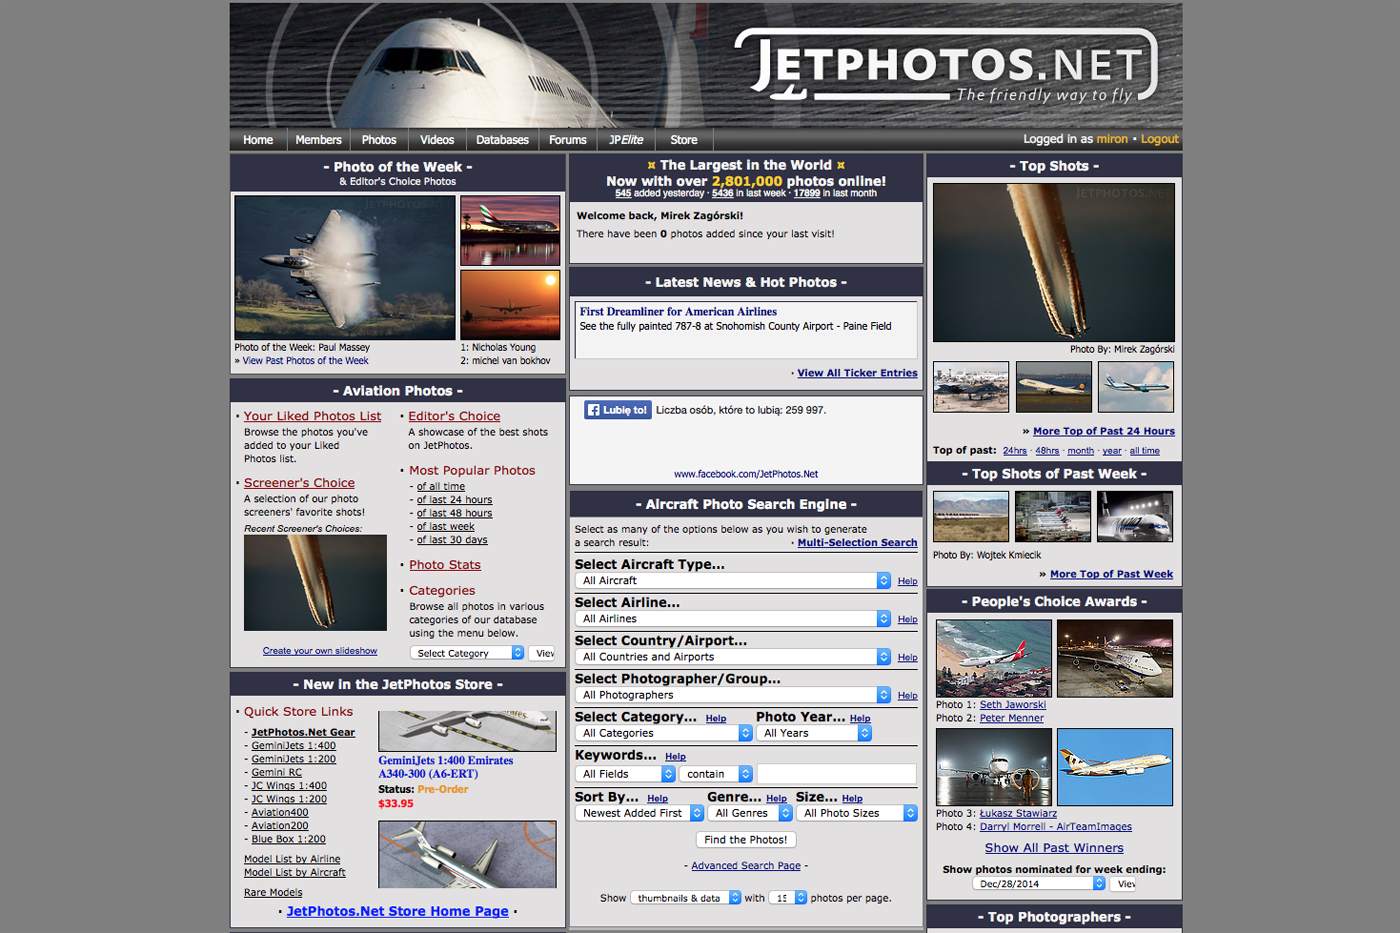
Task: Open most popular photos of all time
Action: pos(441,486)
